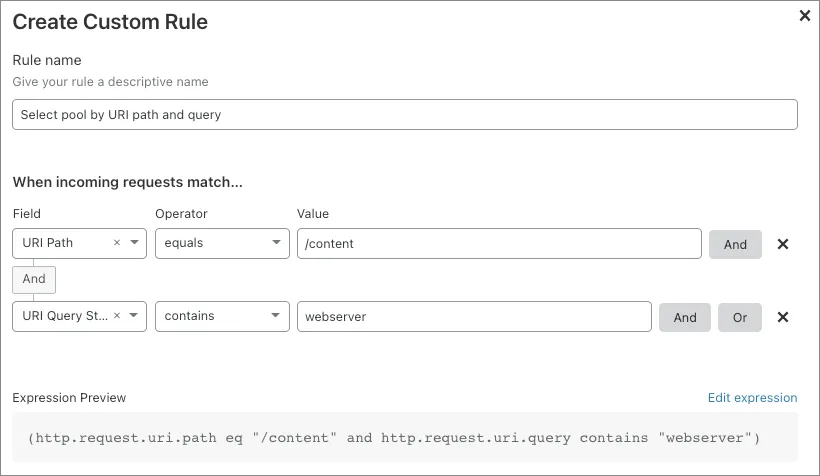
Task: Remove the URI Path condition row
Action: [783, 244]
